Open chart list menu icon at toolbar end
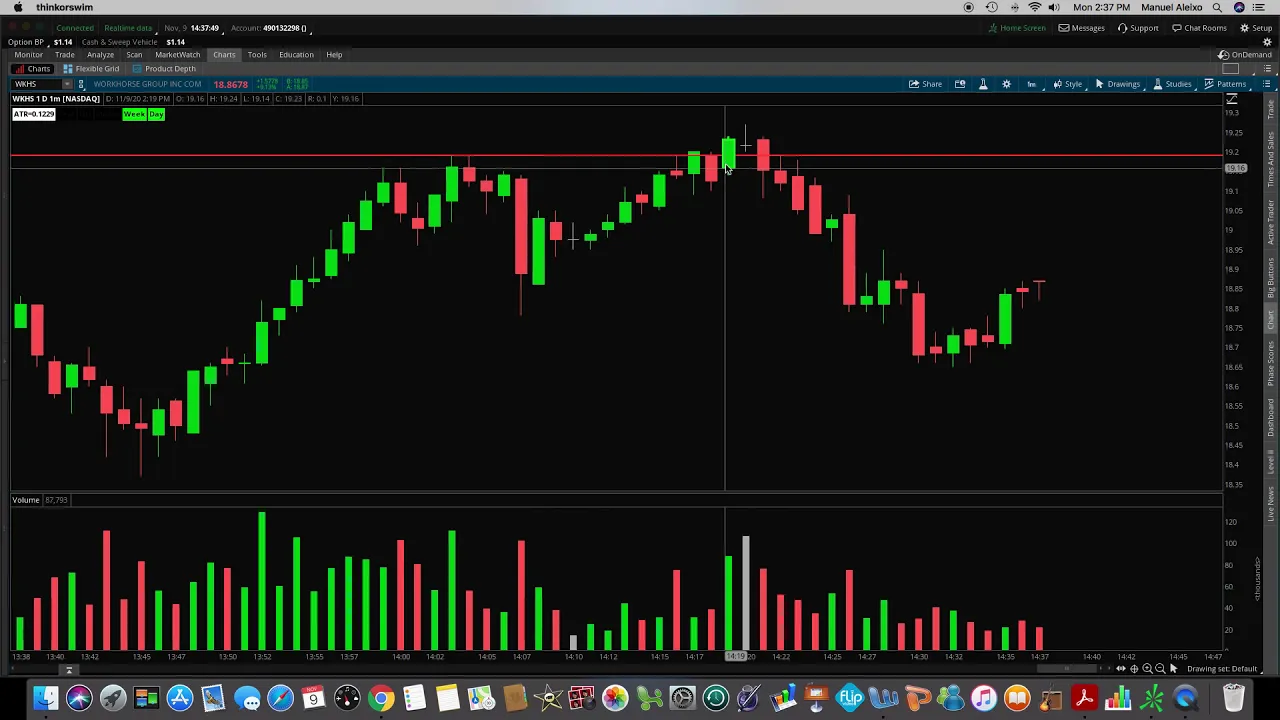This screenshot has height=720, width=1280. (x=1267, y=84)
